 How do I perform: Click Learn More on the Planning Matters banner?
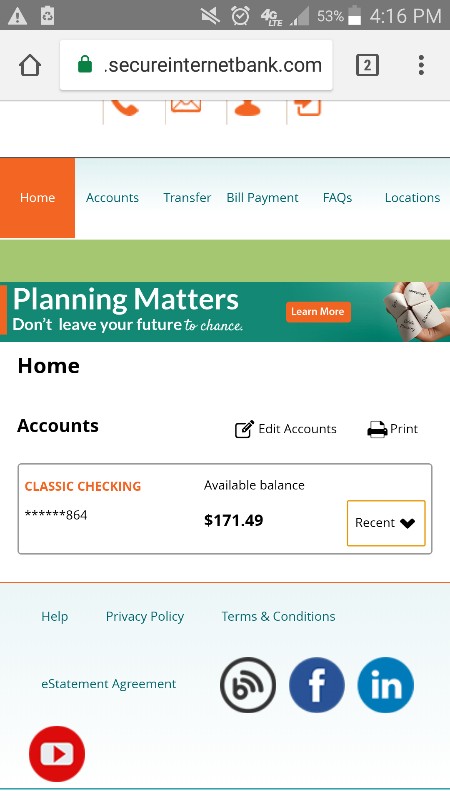[x=318, y=312]
